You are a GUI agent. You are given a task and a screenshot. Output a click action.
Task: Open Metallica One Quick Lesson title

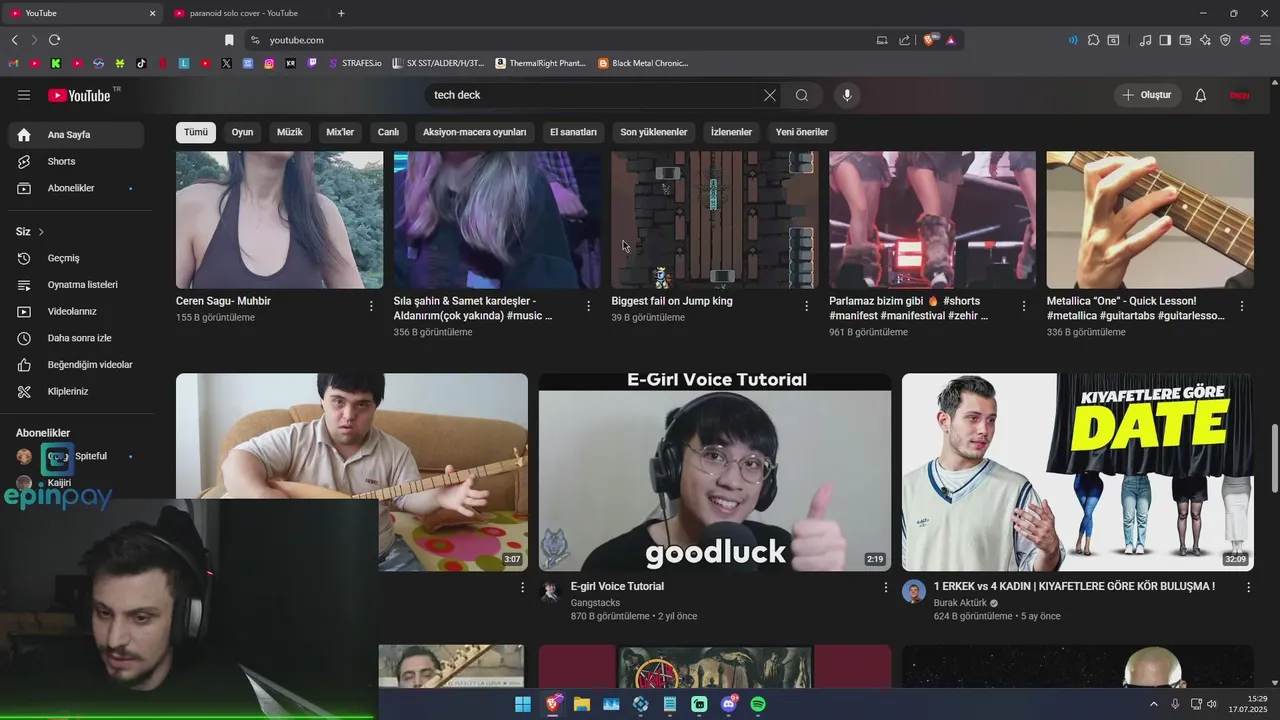pyautogui.click(x=1135, y=308)
